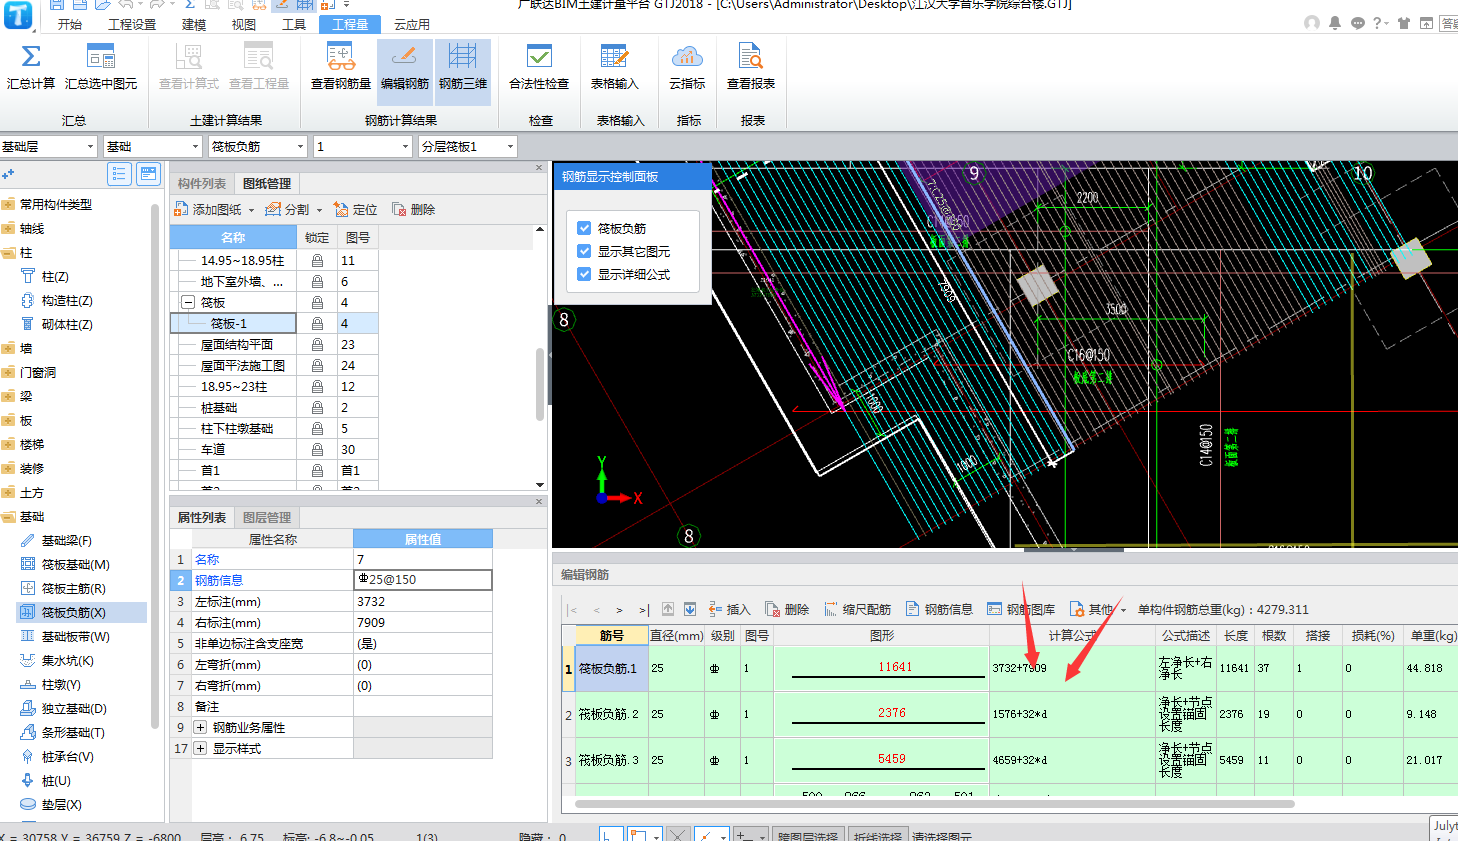This screenshot has height=841, width=1458.
Task: Open the 工程设置 ribbon tab
Action: 132,24
